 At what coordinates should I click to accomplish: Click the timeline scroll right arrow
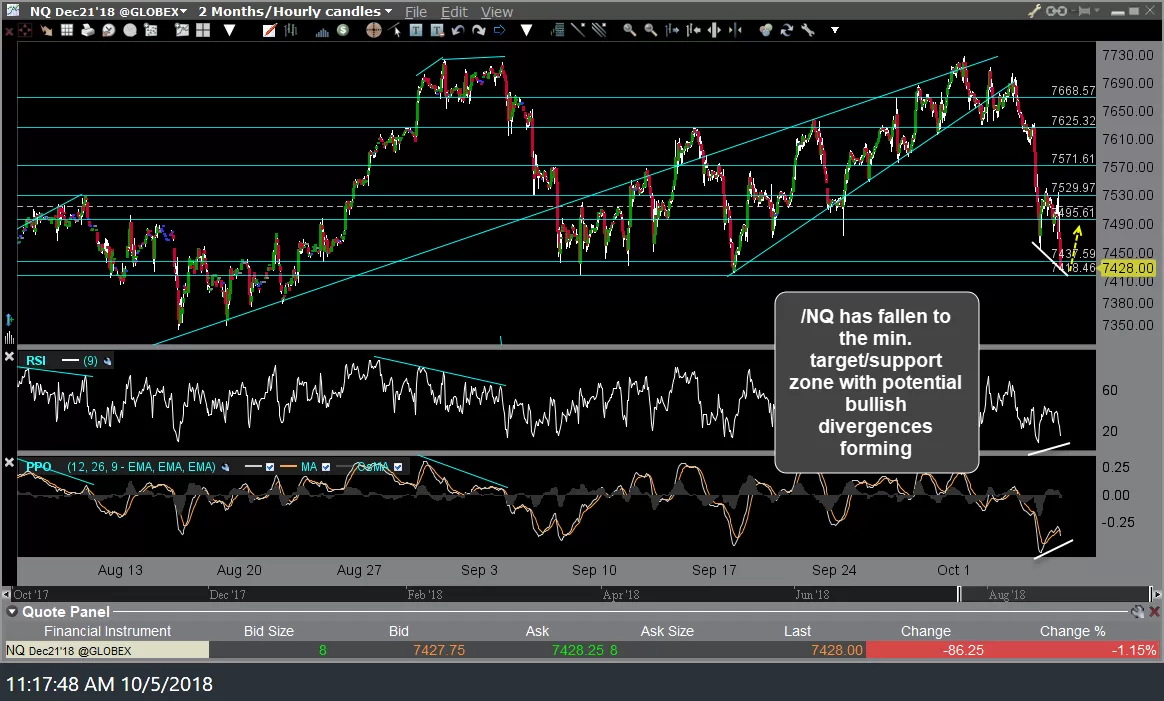coord(1155,594)
